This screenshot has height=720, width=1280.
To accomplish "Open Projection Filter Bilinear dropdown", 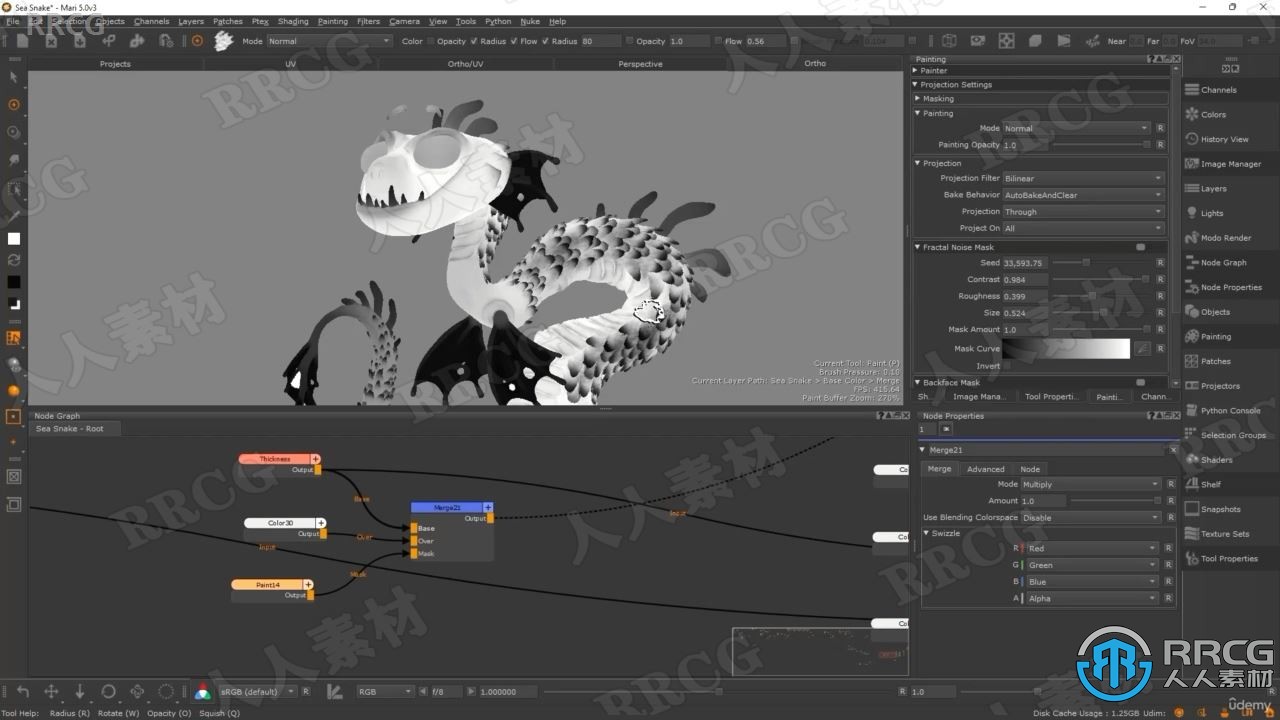I will (1084, 178).
